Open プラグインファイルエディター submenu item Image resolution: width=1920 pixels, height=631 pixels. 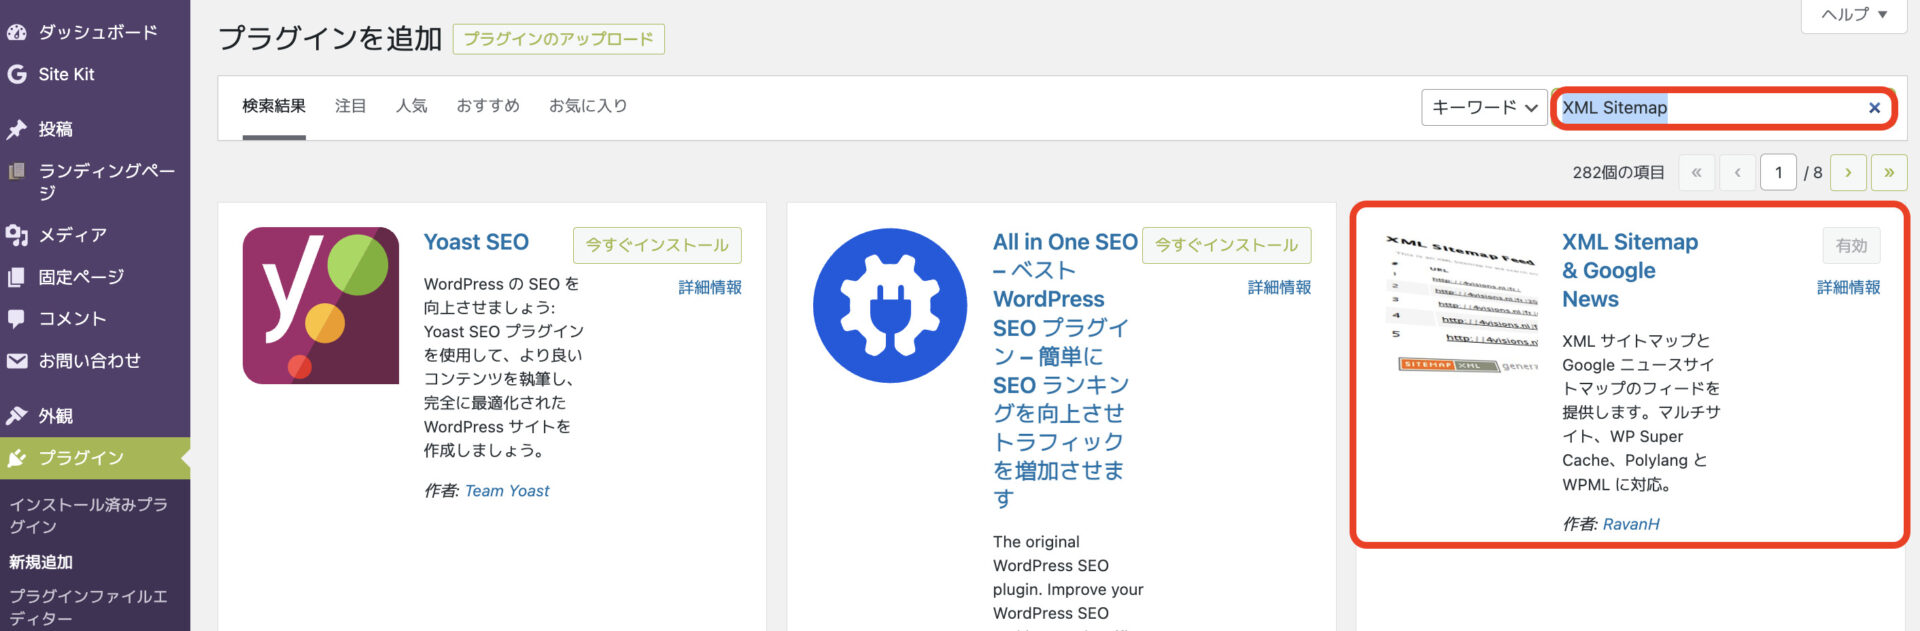pyautogui.click(x=88, y=607)
